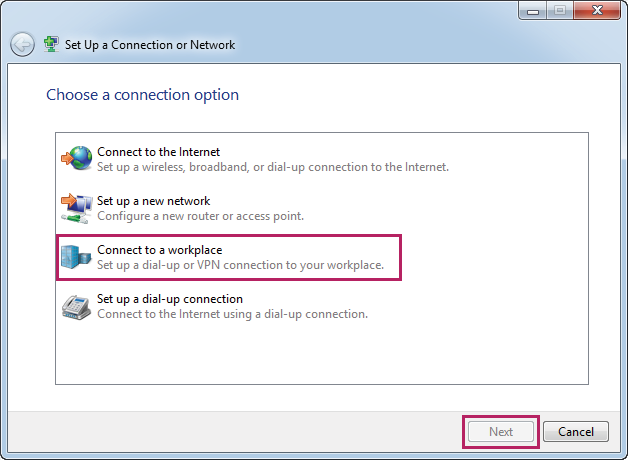Select the "Connect to the Internet" option title
Viewport: 628px width, 460px height.
coord(158,152)
